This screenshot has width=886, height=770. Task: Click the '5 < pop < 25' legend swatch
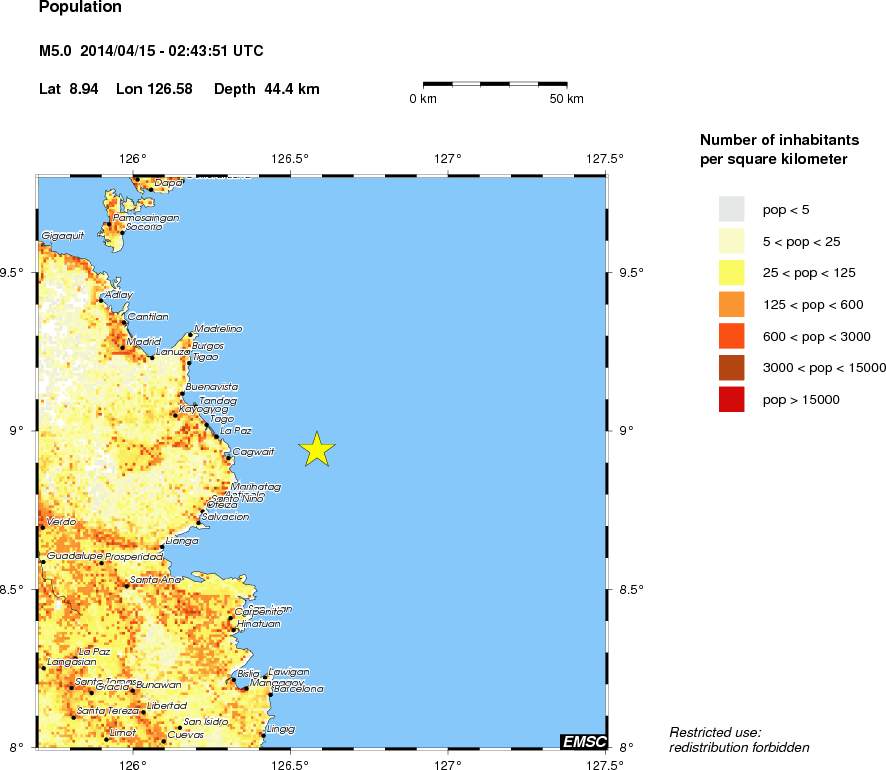click(731, 240)
